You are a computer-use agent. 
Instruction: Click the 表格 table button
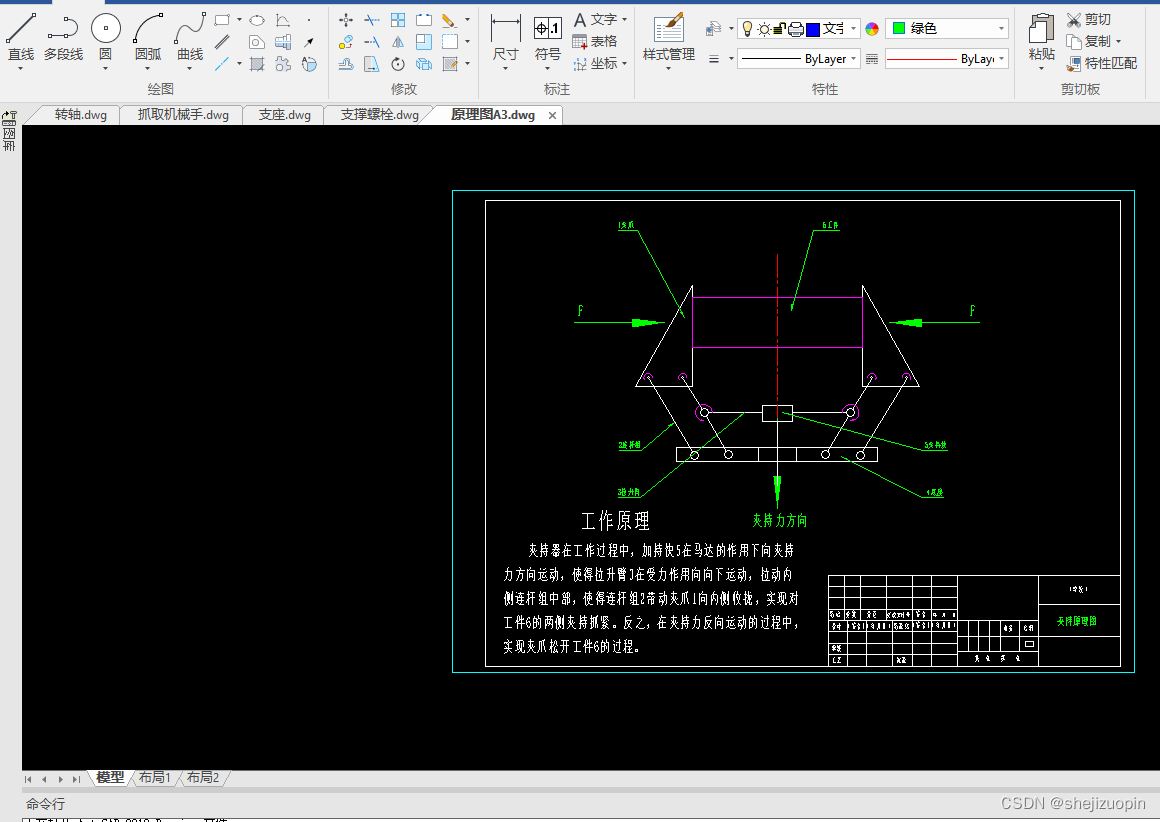[595, 41]
